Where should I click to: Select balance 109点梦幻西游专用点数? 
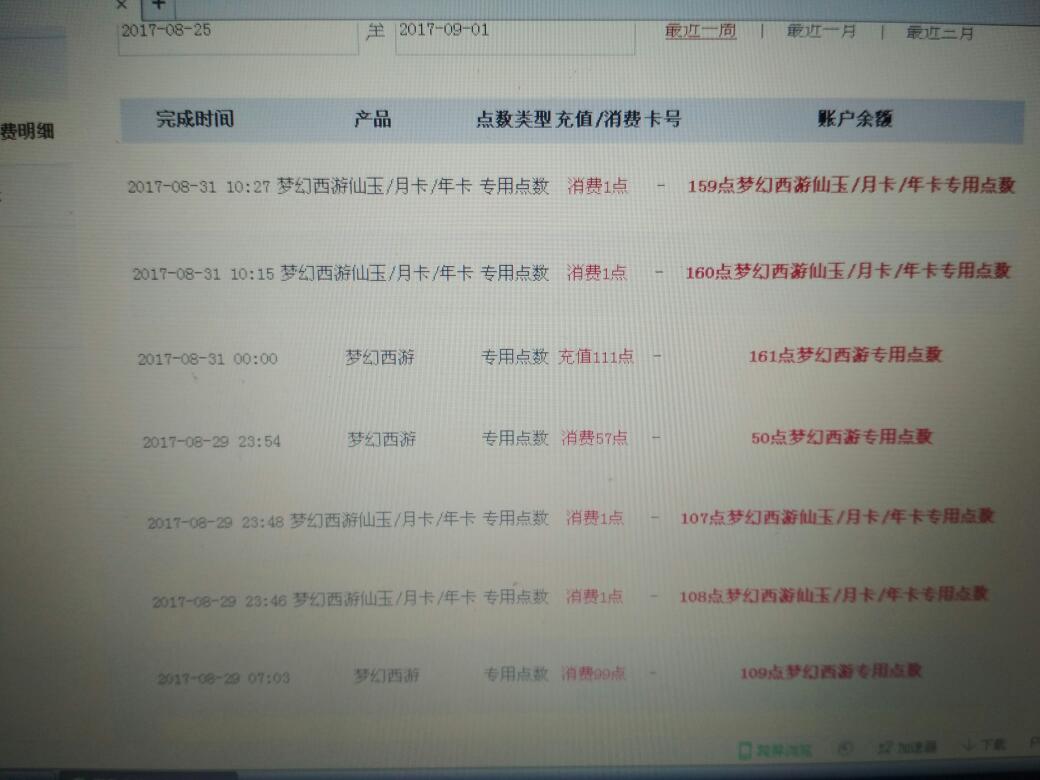point(831,672)
